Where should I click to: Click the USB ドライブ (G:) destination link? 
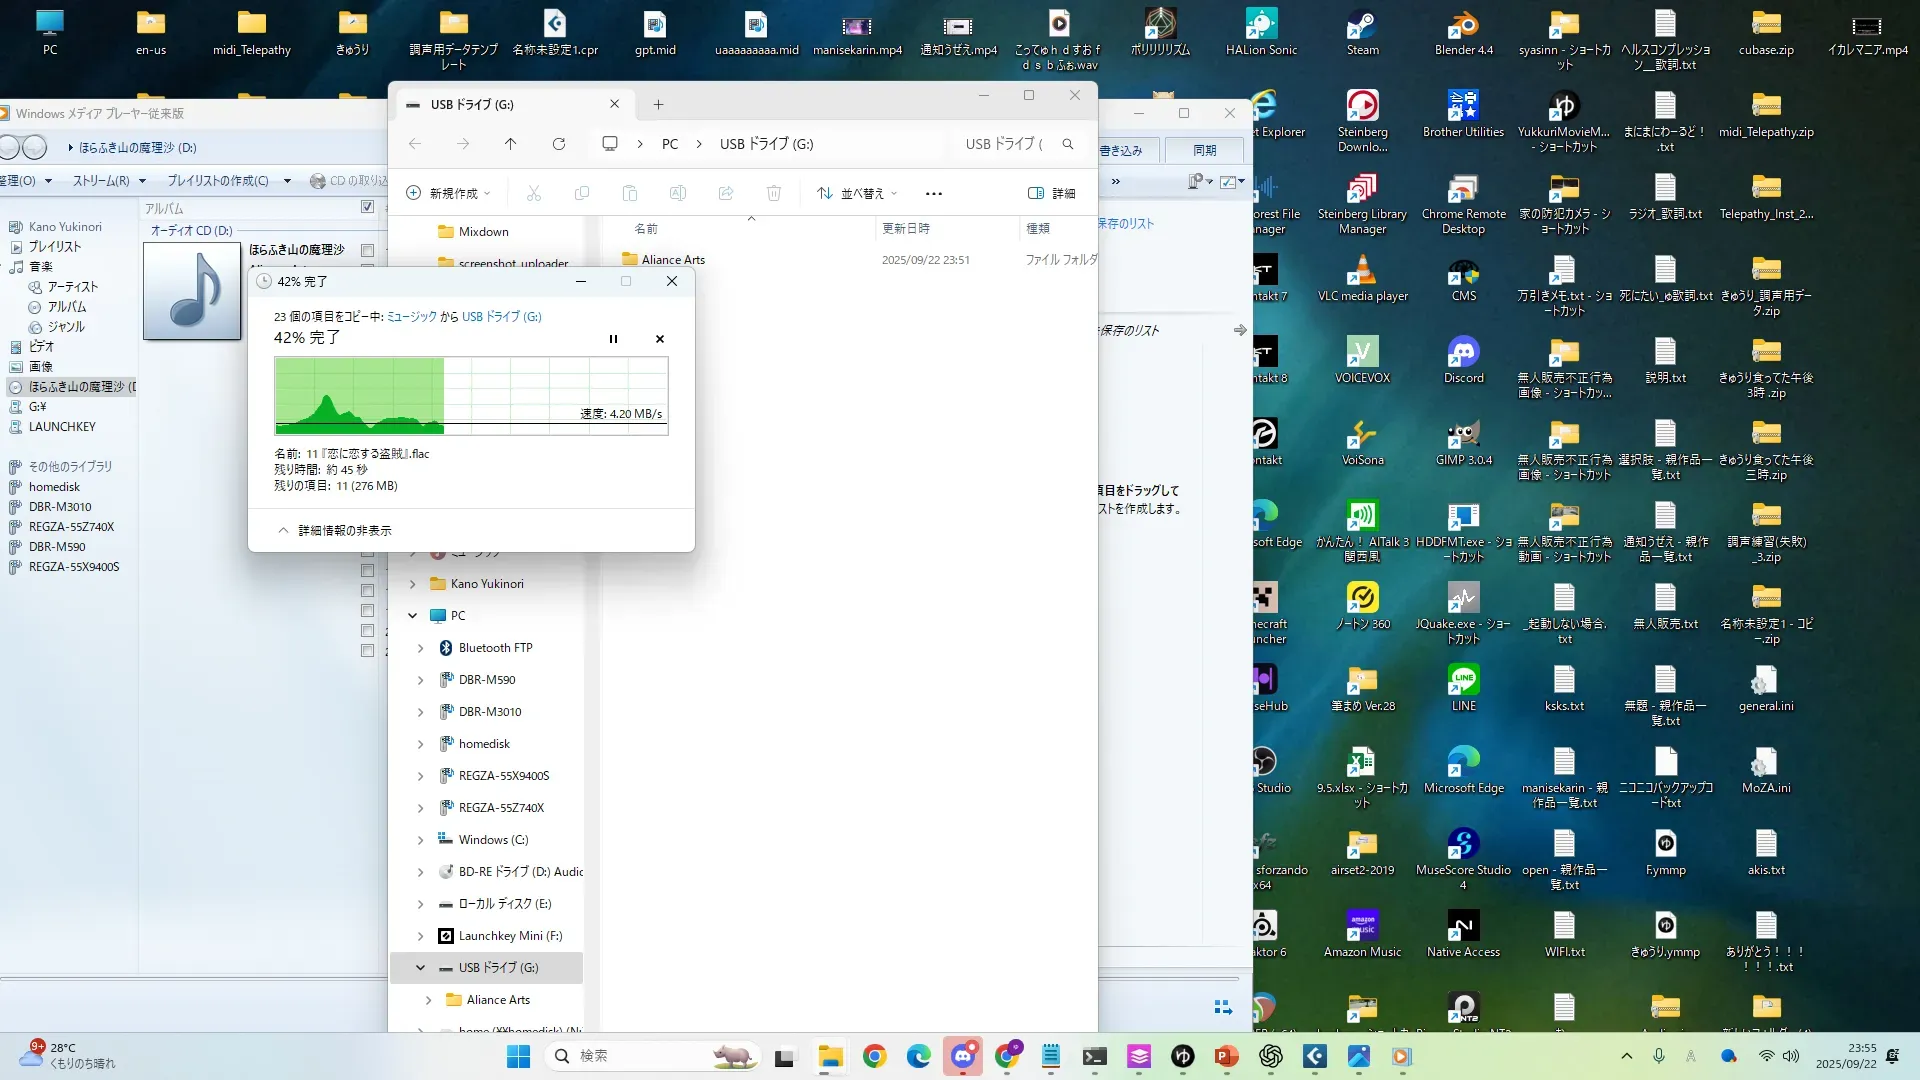tap(501, 316)
